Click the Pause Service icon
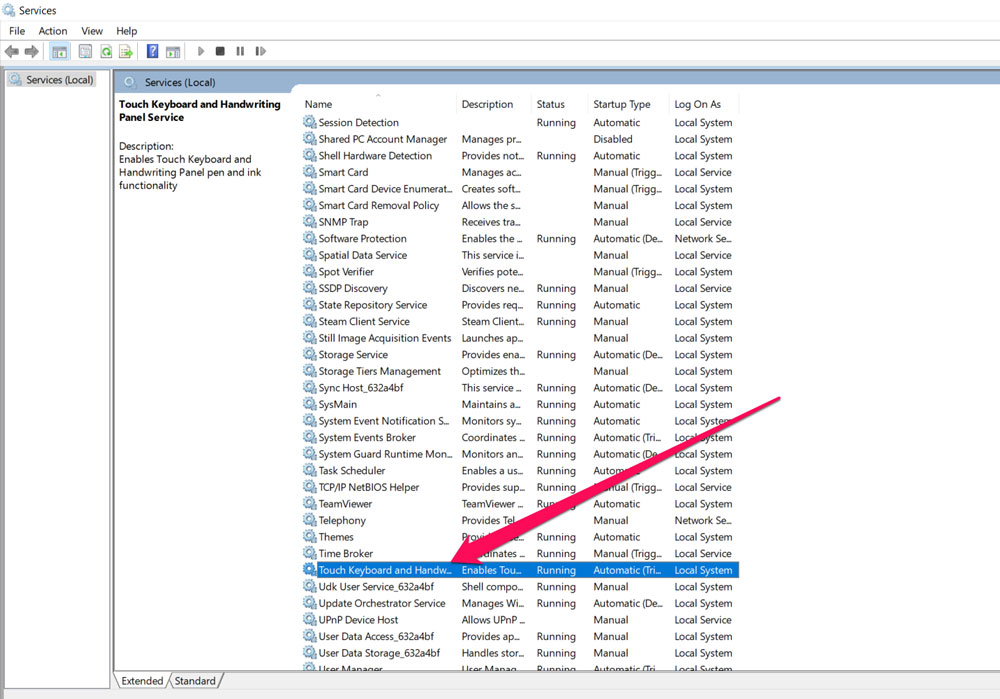 (x=240, y=51)
